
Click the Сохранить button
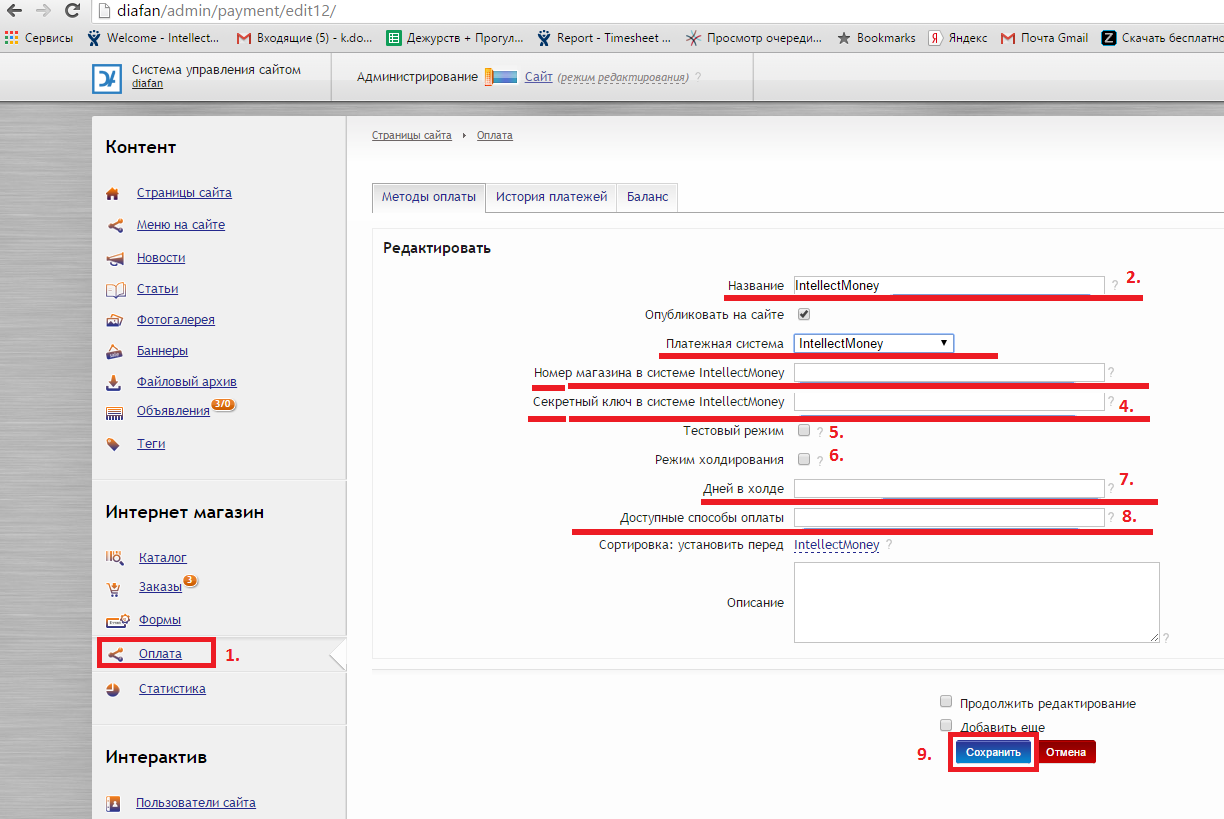pos(993,752)
